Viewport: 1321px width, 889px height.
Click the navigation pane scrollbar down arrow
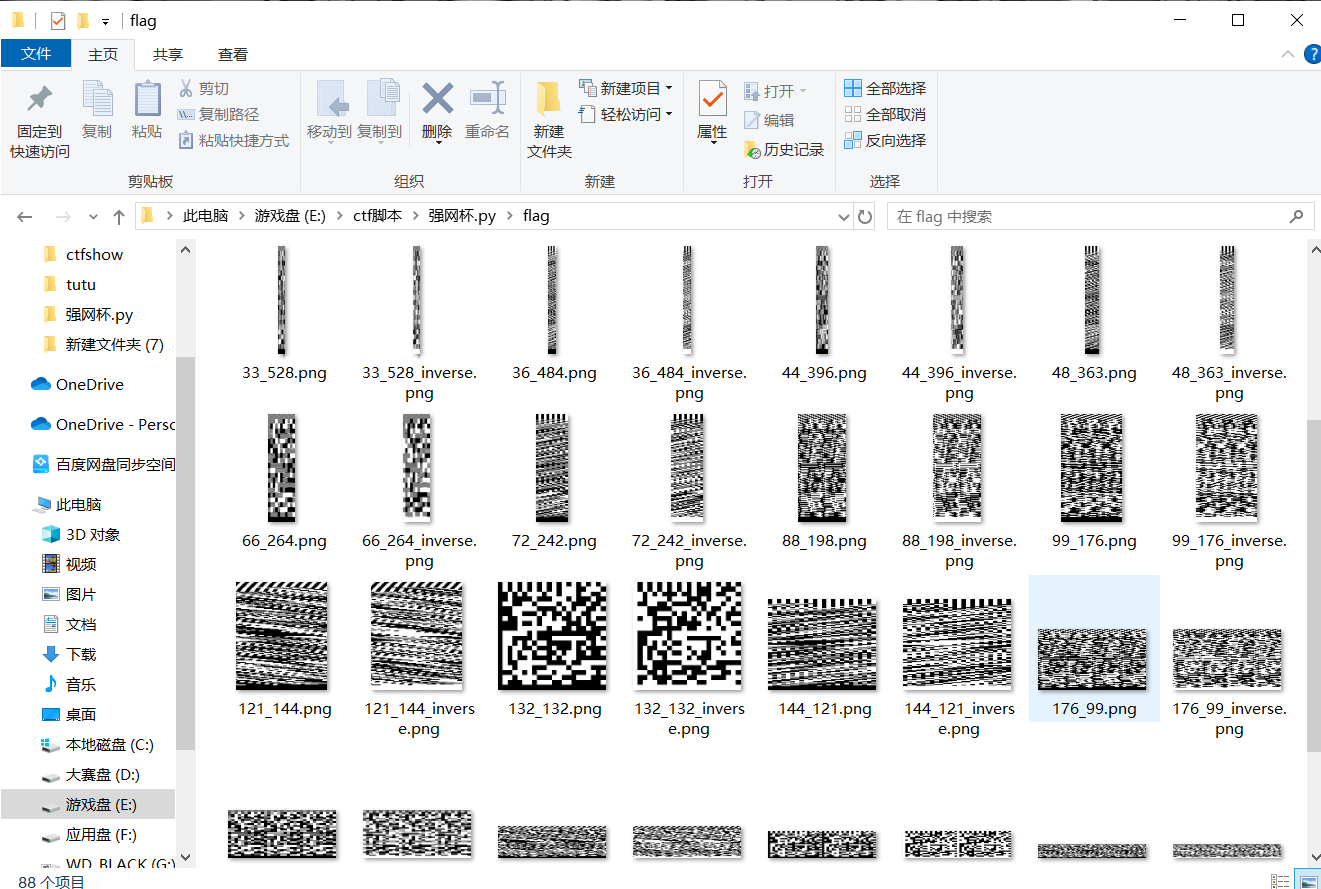[x=185, y=859]
